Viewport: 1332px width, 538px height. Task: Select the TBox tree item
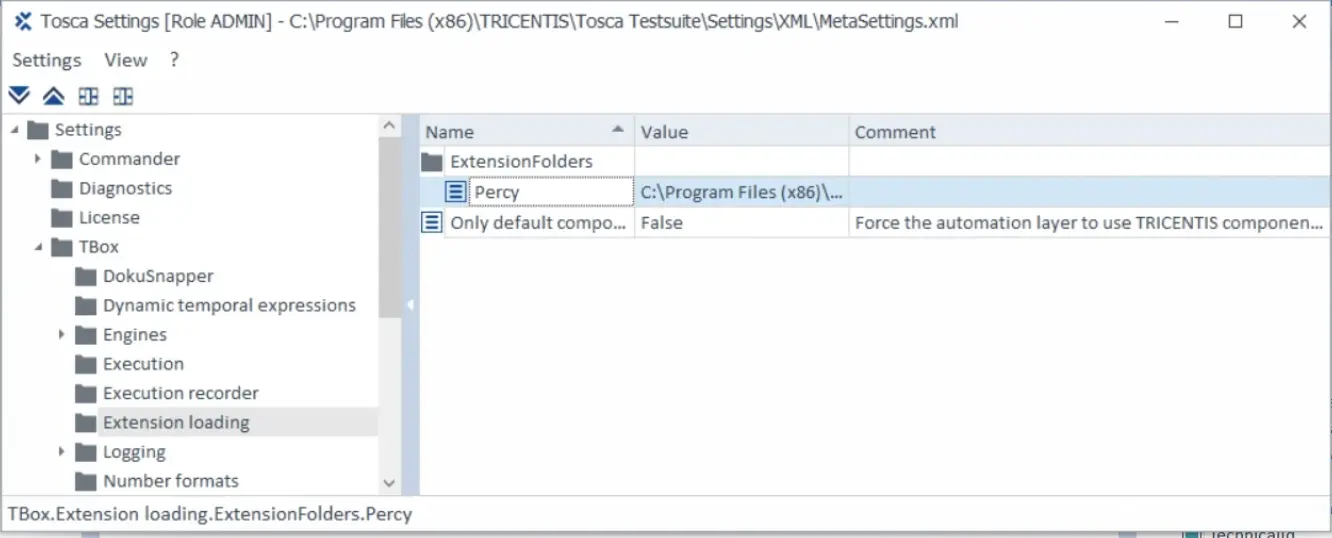click(x=99, y=247)
